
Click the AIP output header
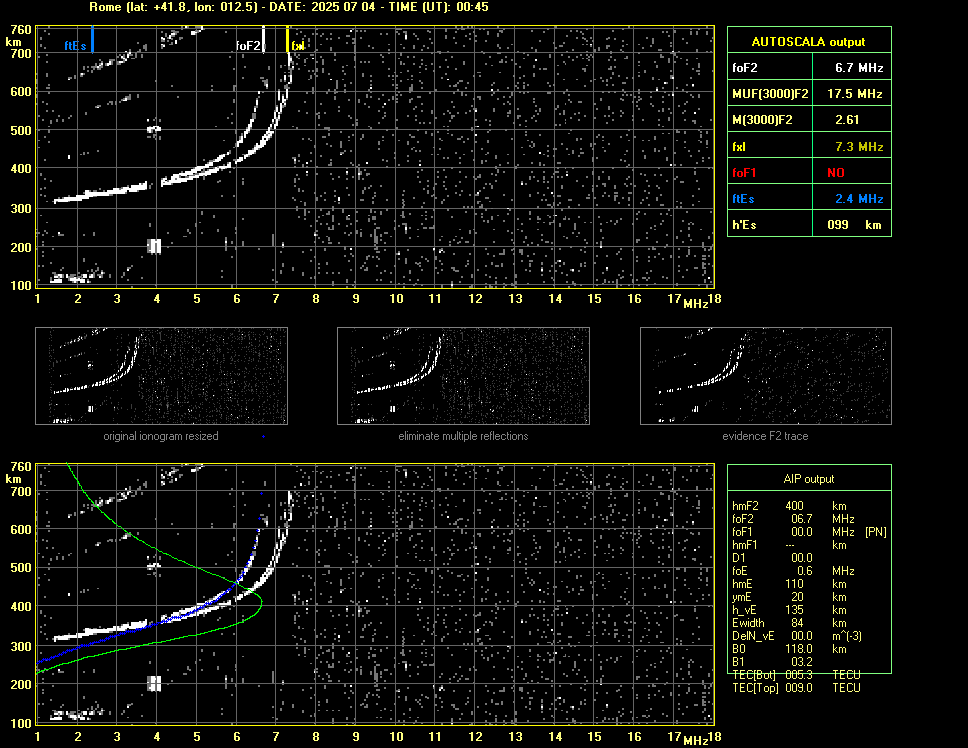[809, 479]
